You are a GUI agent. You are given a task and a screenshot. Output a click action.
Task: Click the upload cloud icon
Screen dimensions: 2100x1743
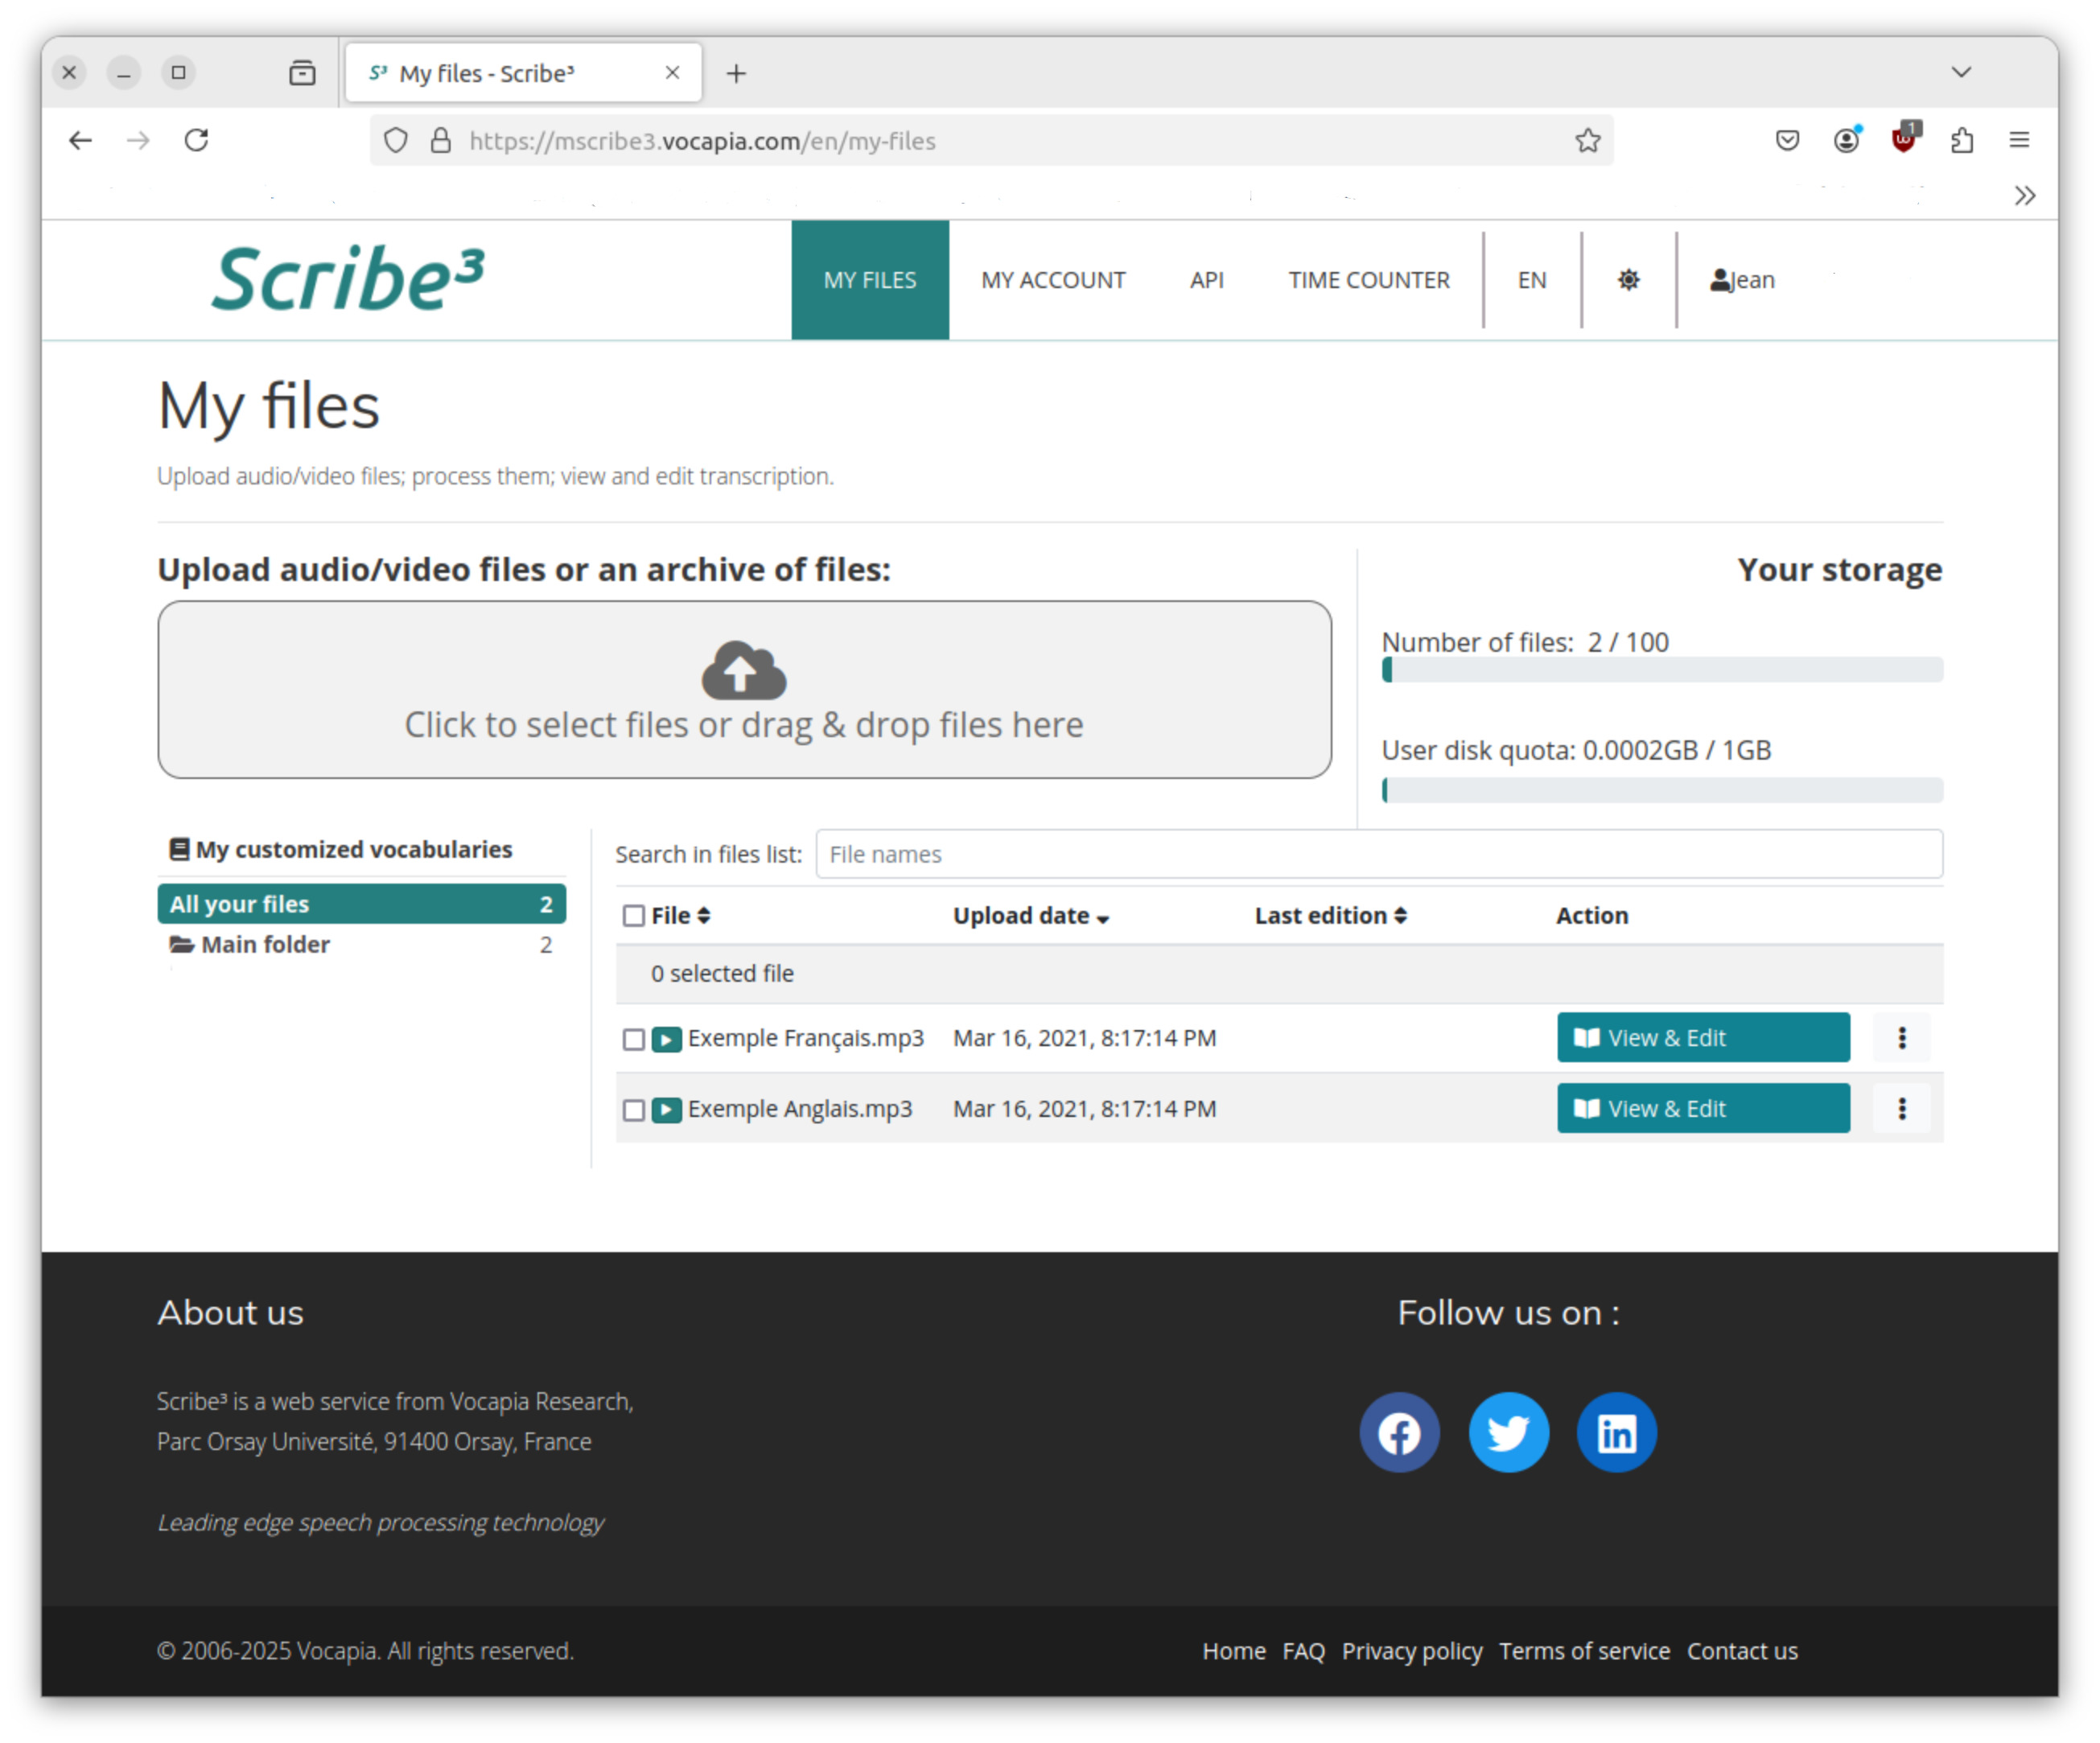click(x=744, y=671)
